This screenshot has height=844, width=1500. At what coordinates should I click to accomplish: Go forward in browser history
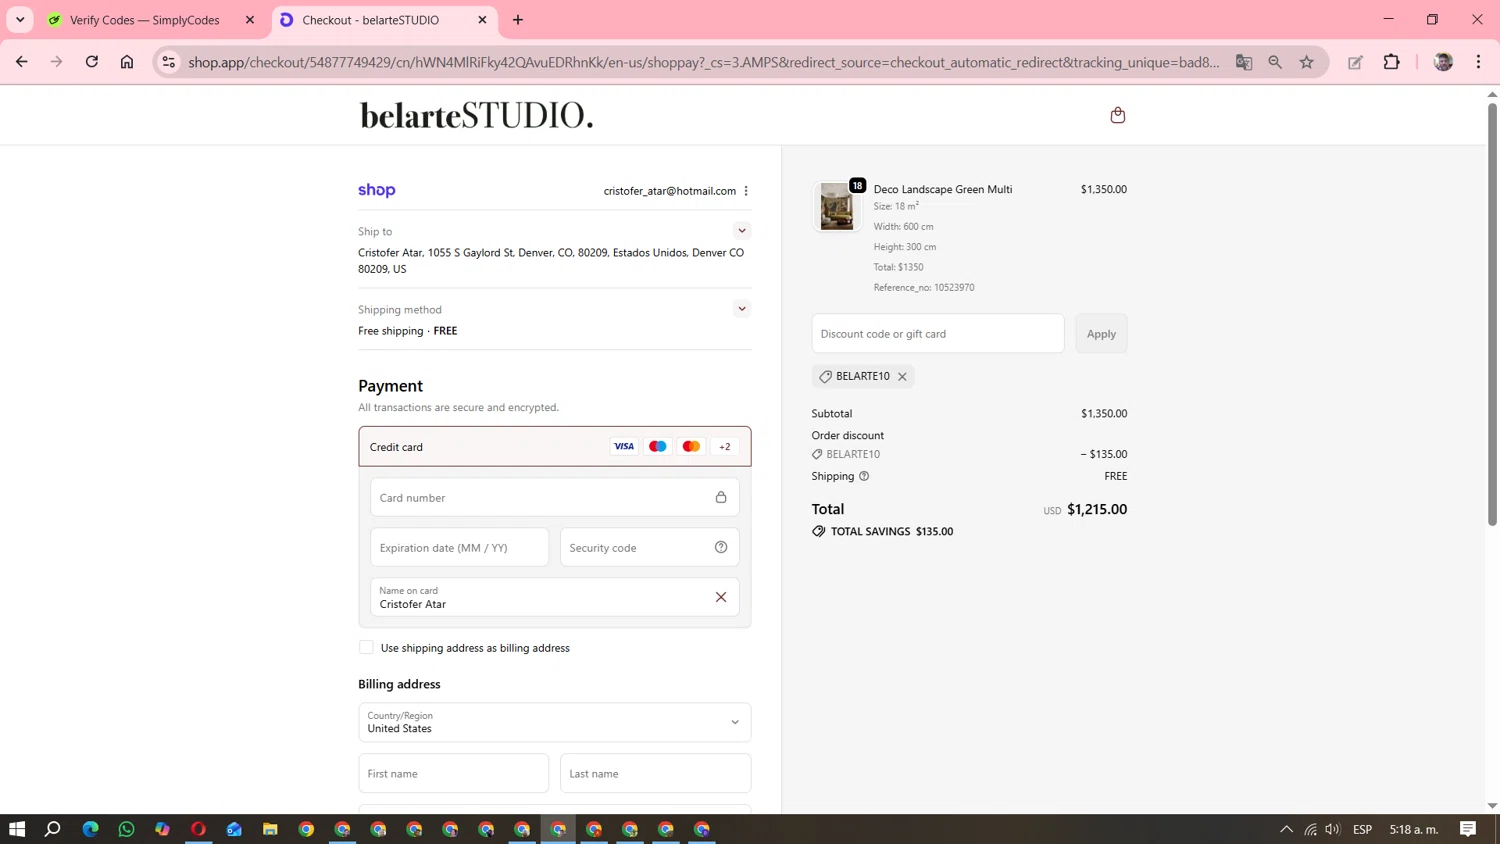coord(57,62)
